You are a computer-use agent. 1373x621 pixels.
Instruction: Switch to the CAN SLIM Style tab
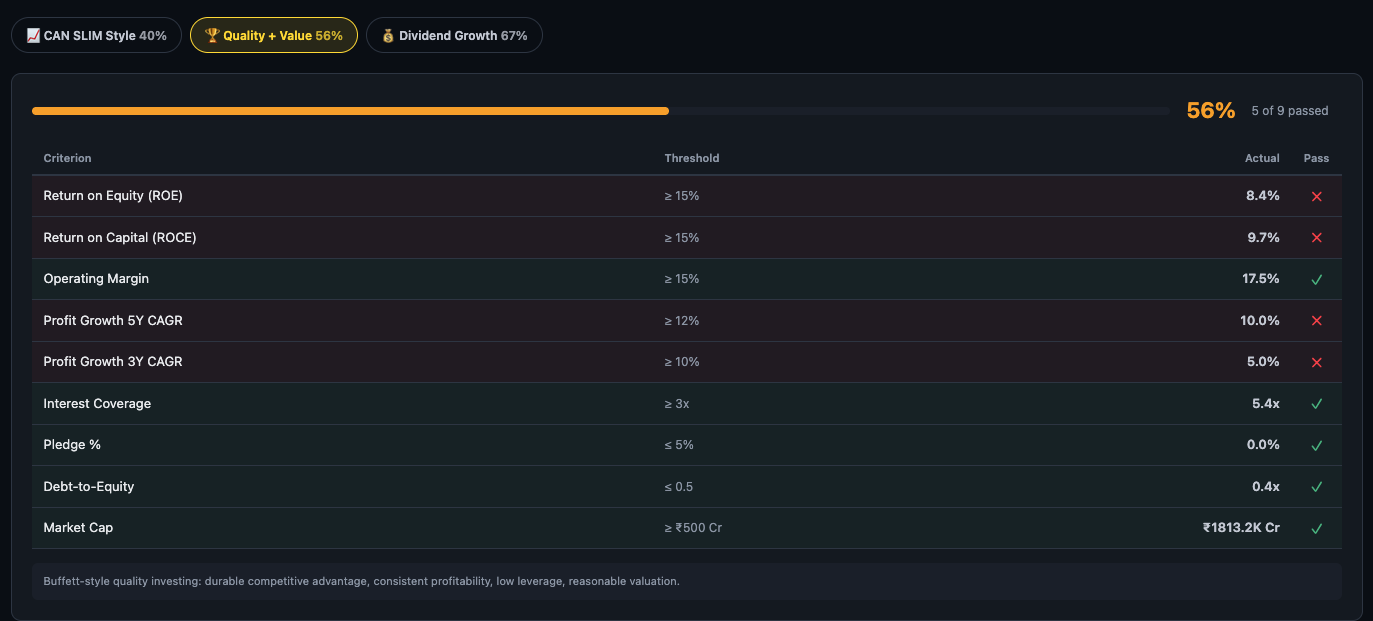96,34
